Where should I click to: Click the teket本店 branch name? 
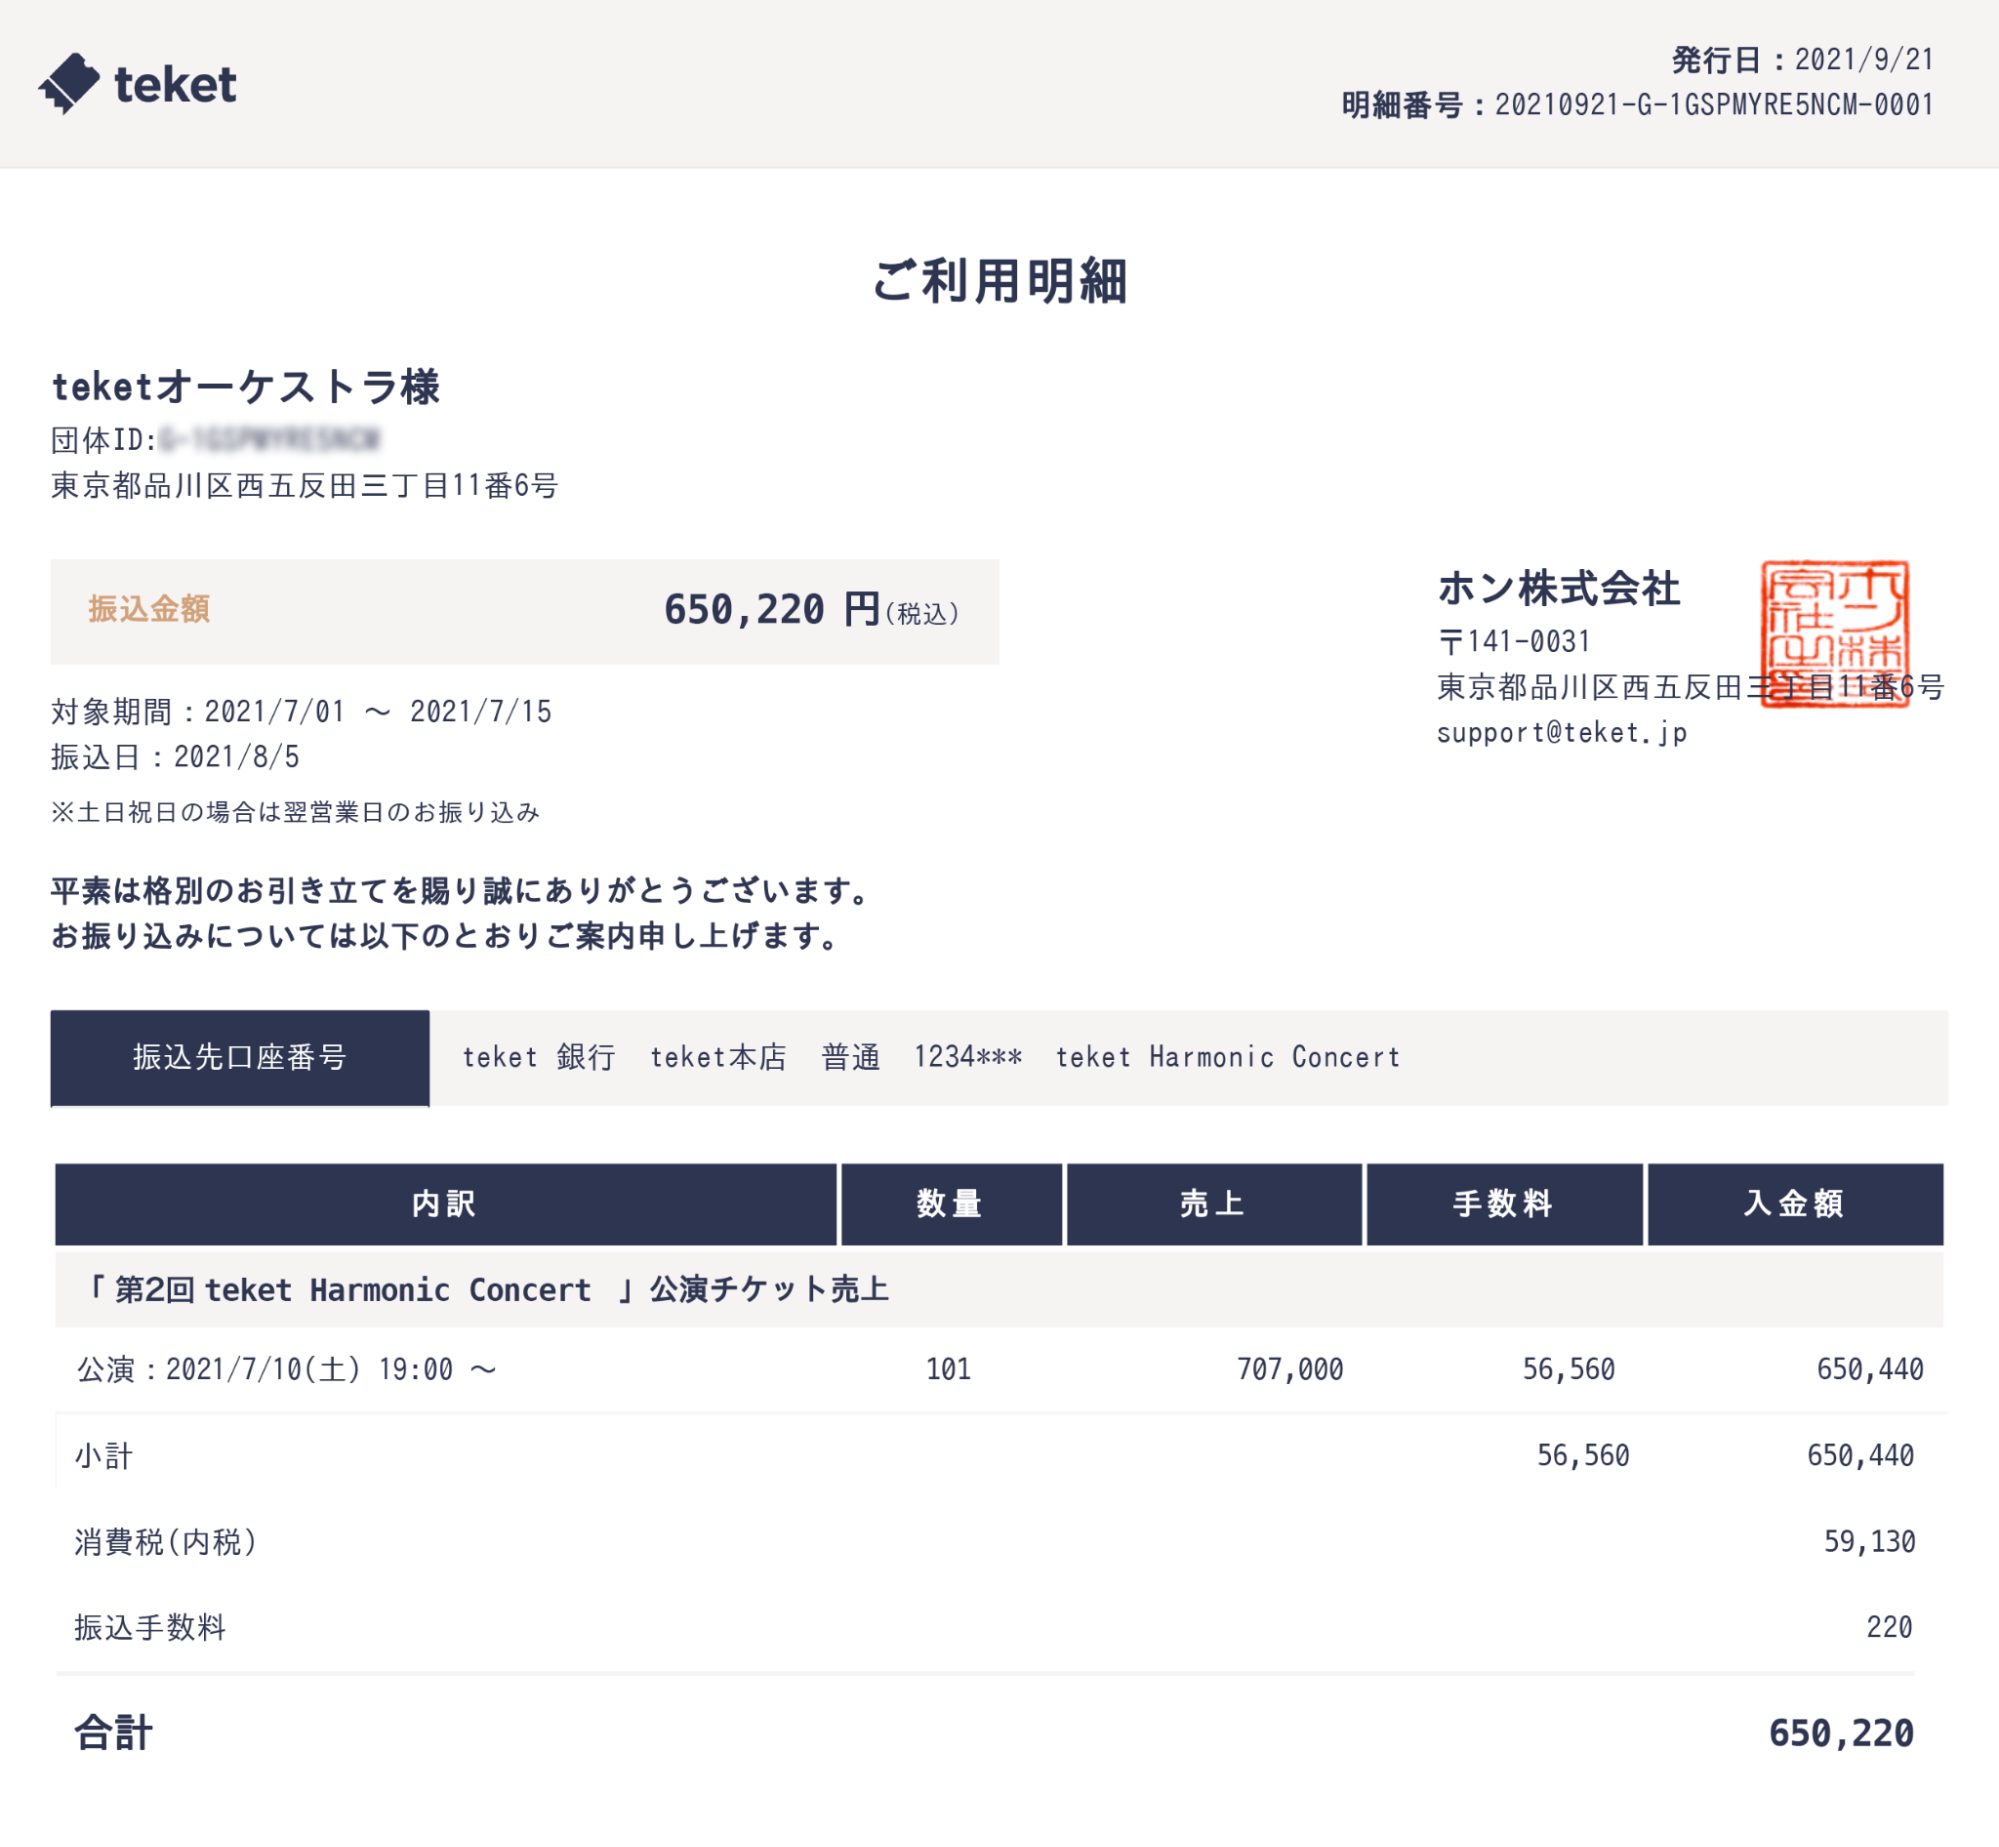(x=718, y=1057)
